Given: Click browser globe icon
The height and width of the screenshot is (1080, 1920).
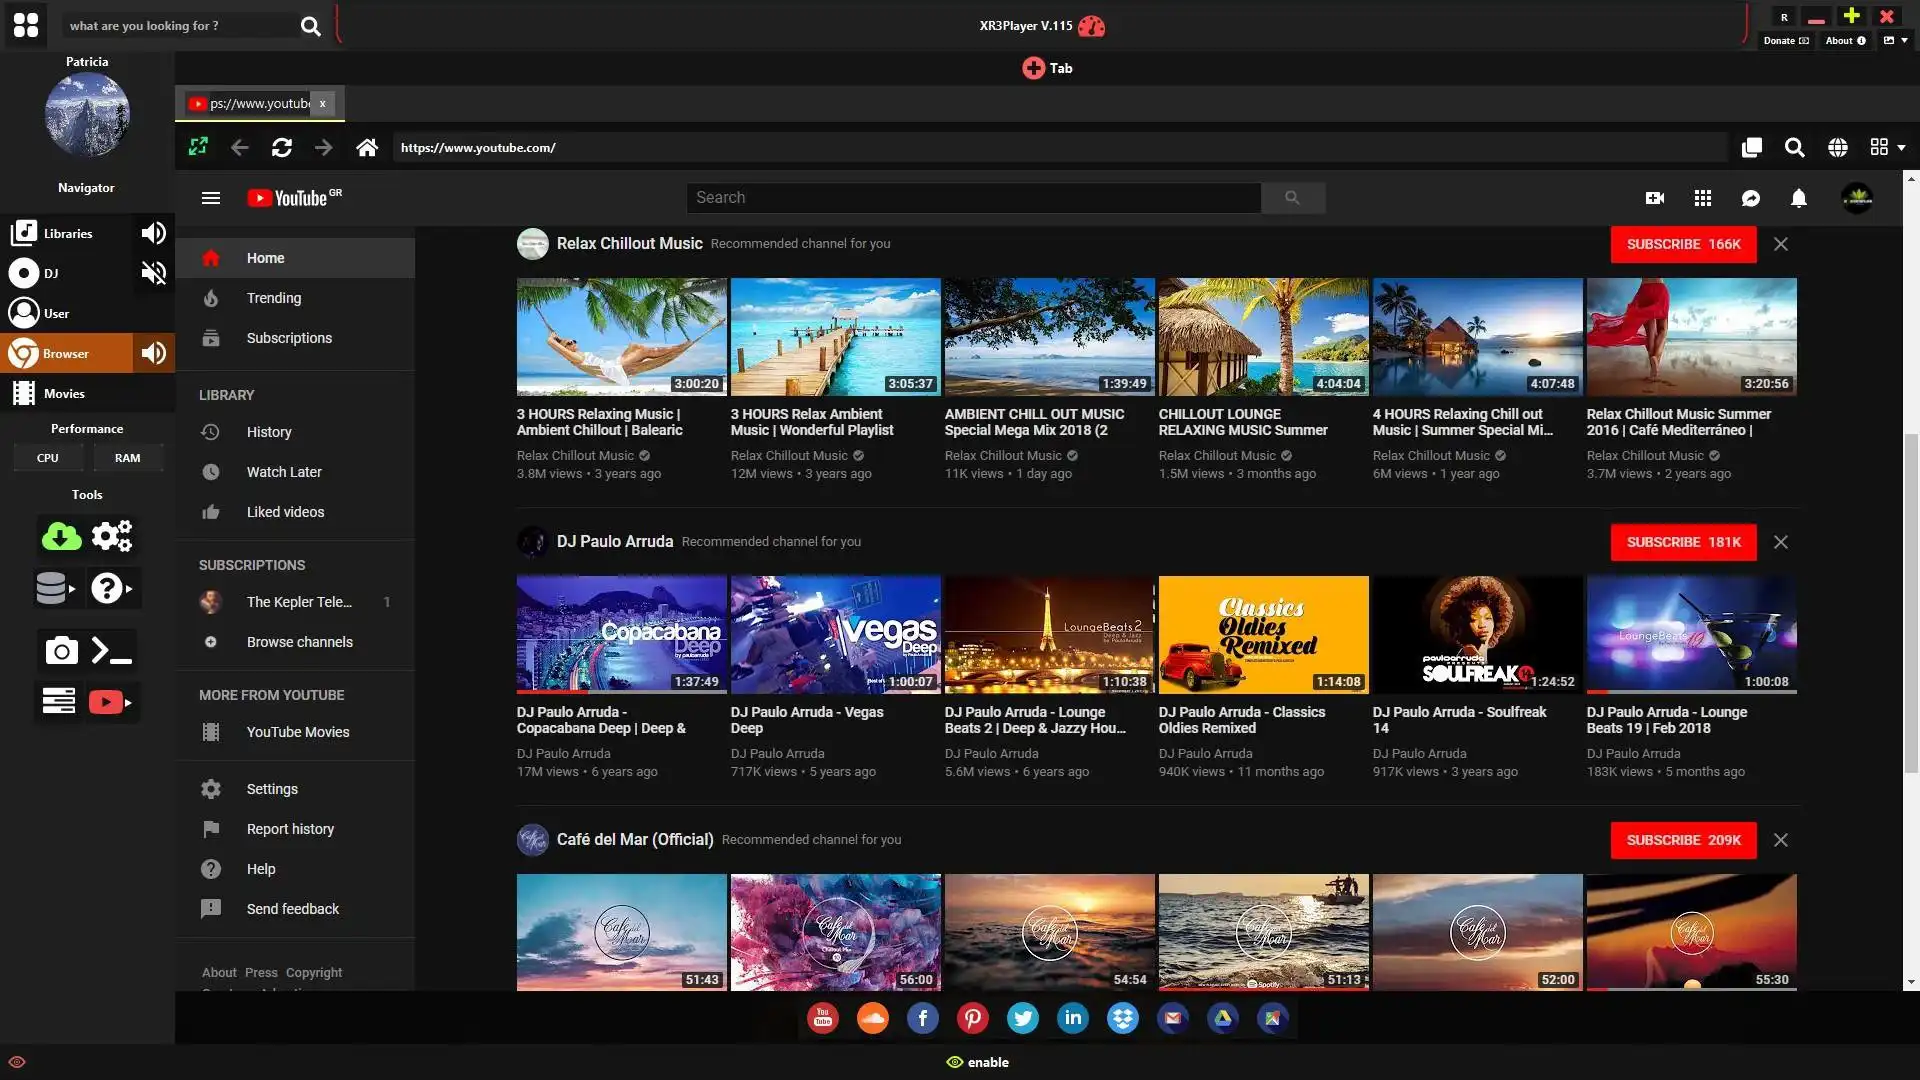Looking at the screenshot, I should click(x=1838, y=148).
